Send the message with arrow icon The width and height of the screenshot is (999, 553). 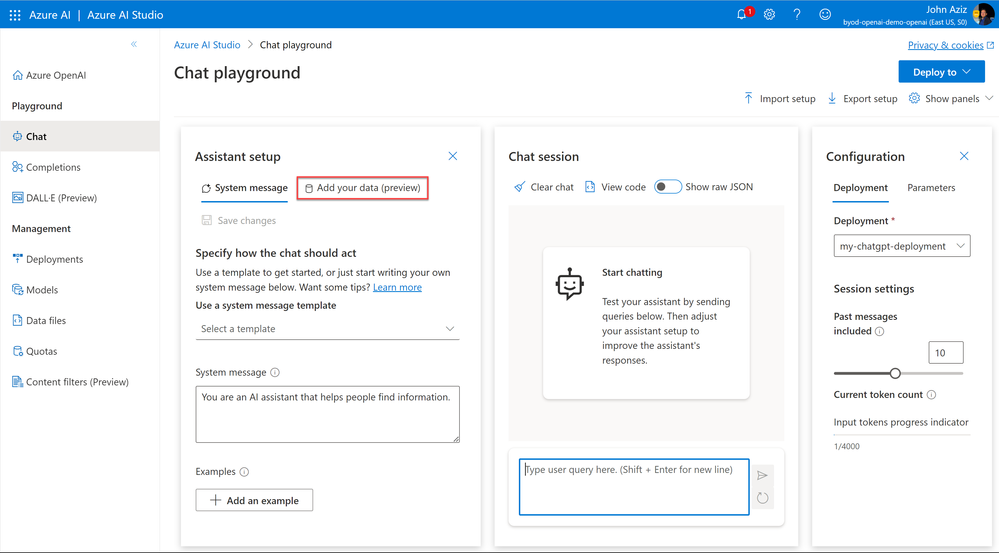763,475
